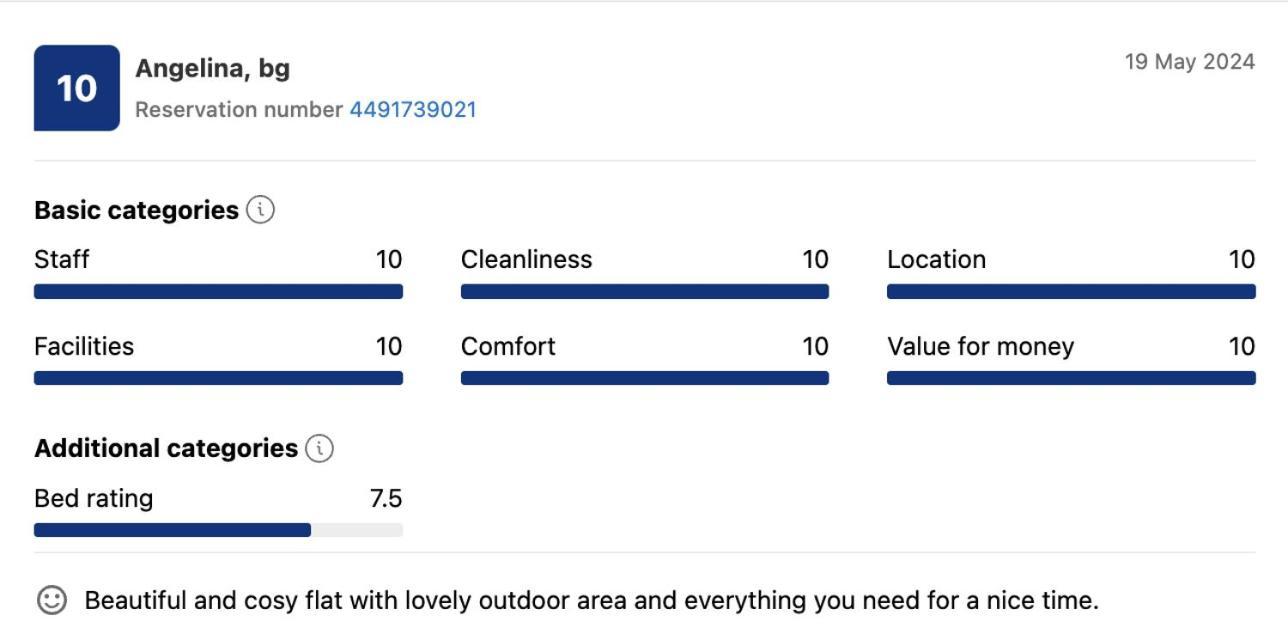Click the guest name Angelina, bg
The width and height of the screenshot is (1288, 640).
[213, 68]
